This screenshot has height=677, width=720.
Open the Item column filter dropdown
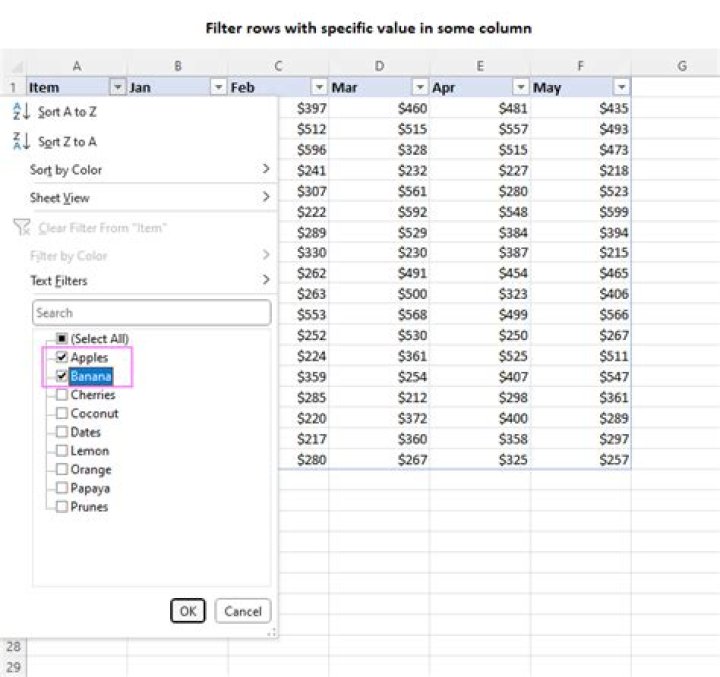tap(118, 87)
